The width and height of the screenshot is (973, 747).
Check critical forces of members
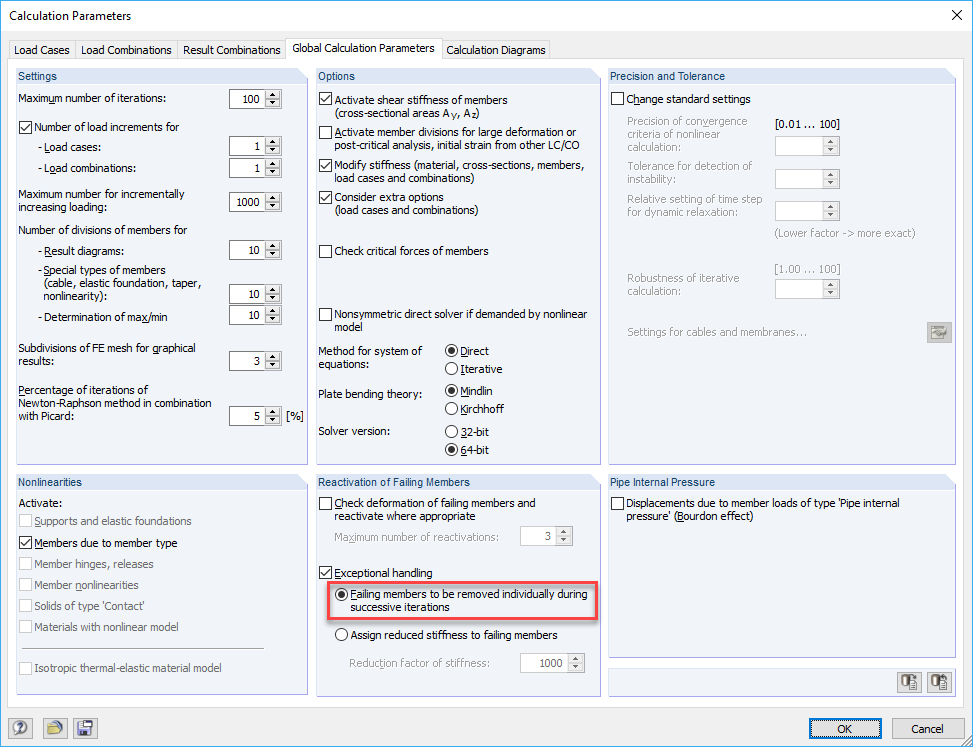pyautogui.click(x=325, y=251)
